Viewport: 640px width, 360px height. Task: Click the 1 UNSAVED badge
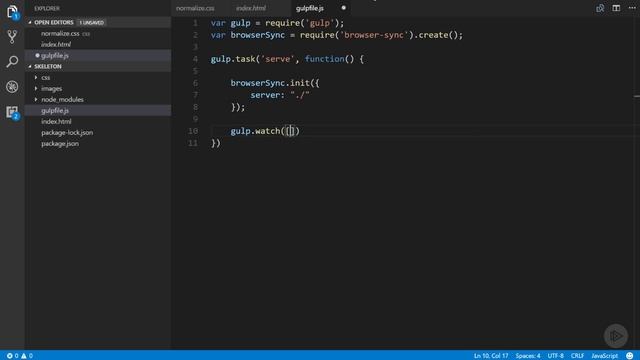91,22
